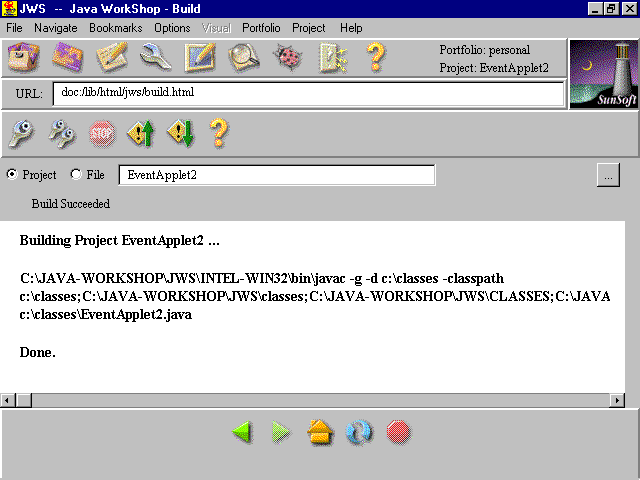Screen dimensions: 640x480
Task: Click the grayed-out Visual menu
Action: pyautogui.click(x=216, y=28)
